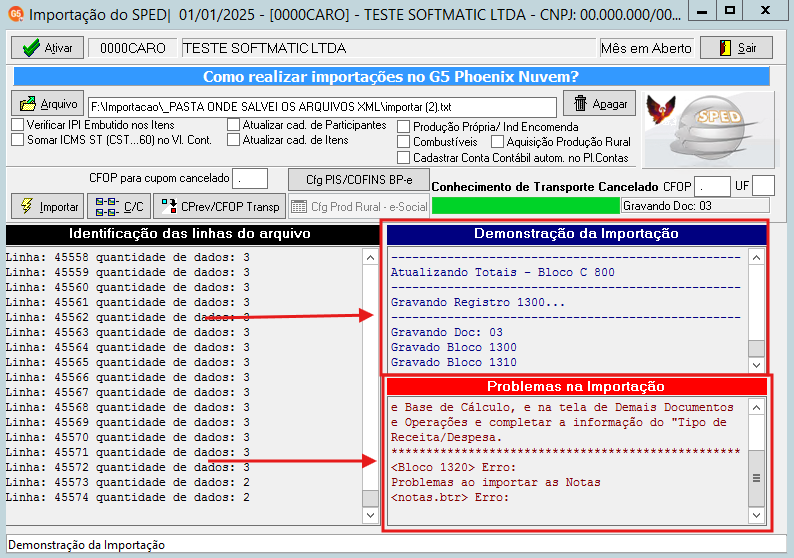Click the file path input field
Image resolution: width=794 pixels, height=558 pixels.
(323, 107)
